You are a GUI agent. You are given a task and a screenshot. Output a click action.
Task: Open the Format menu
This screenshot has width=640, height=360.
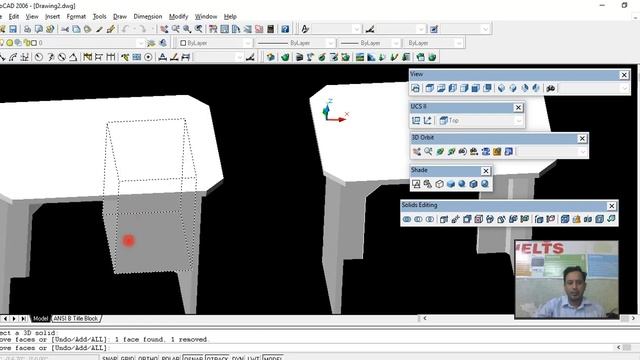click(x=76, y=16)
